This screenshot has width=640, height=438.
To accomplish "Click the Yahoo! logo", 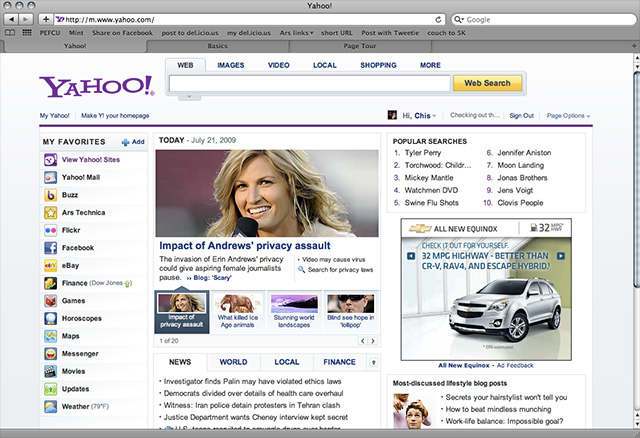I will pos(97,86).
